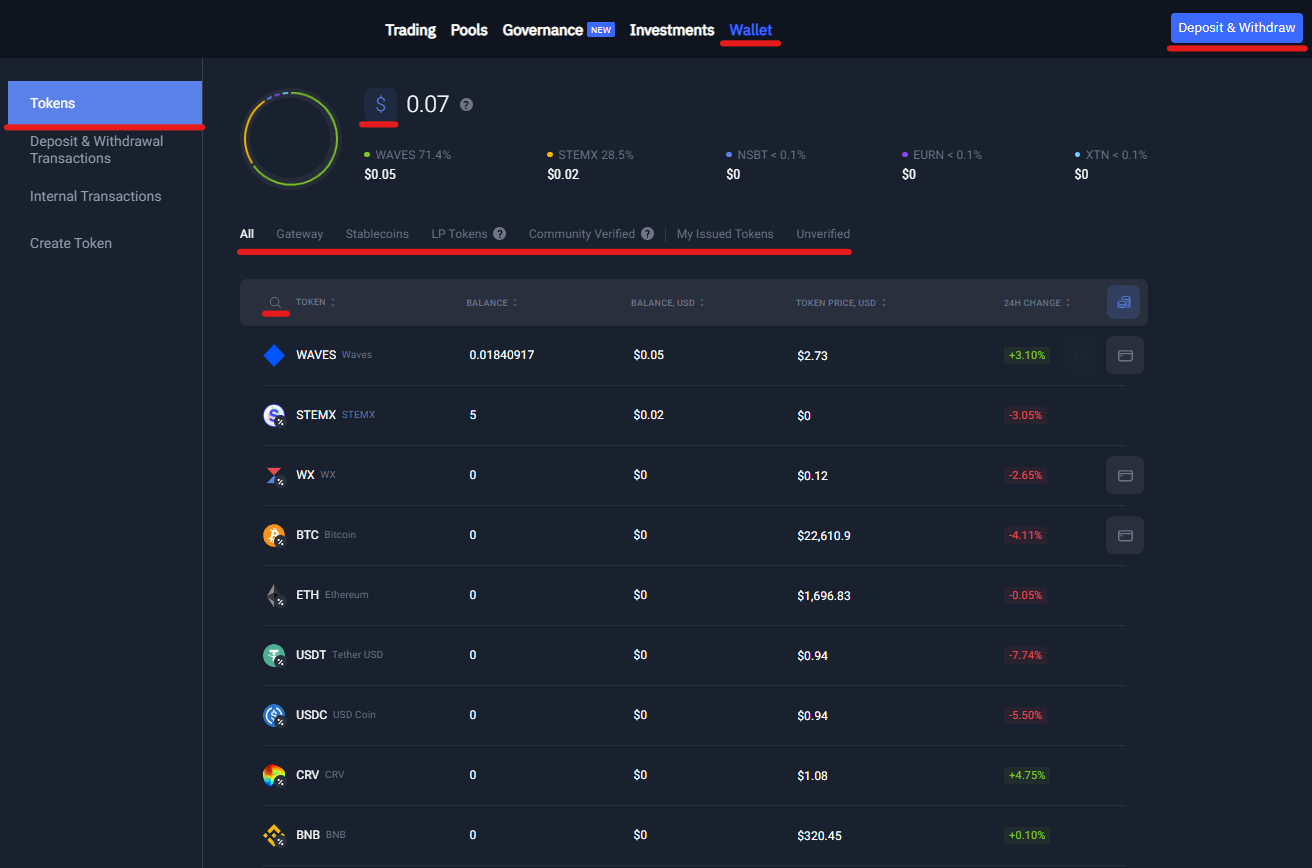Select the My Issued Tokens tab
This screenshot has width=1312, height=868.
[x=725, y=234]
